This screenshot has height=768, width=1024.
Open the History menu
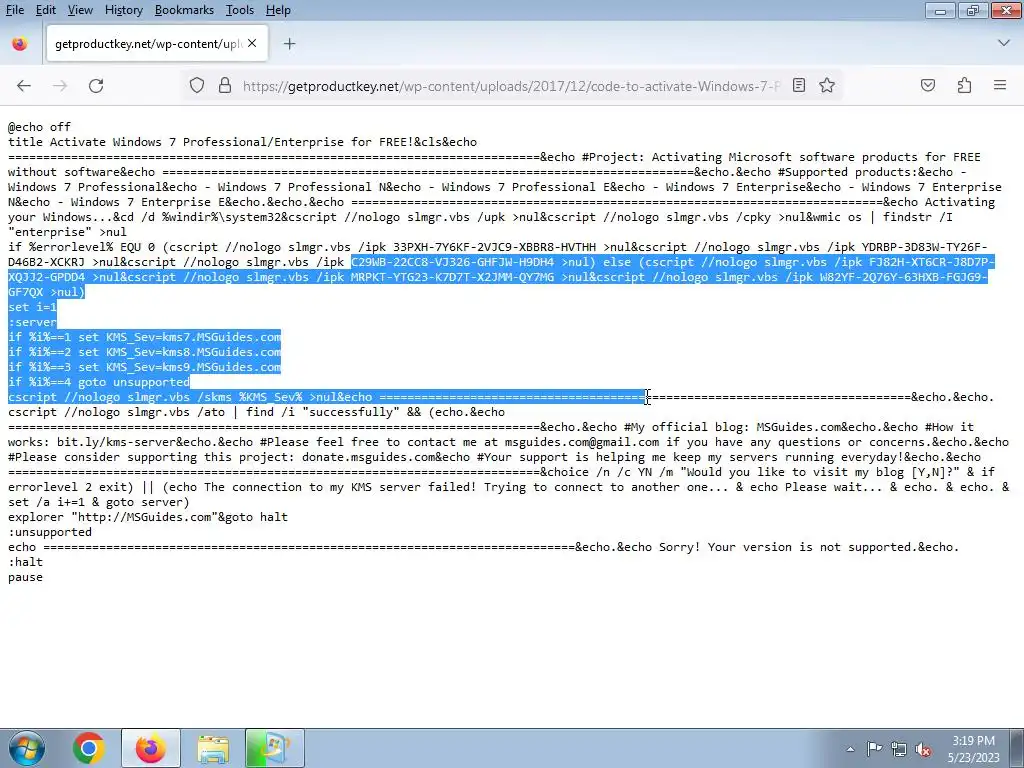pyautogui.click(x=123, y=10)
